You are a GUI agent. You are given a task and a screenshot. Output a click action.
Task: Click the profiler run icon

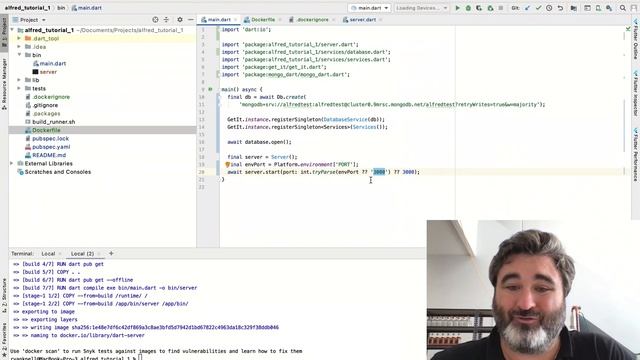[x=490, y=8]
